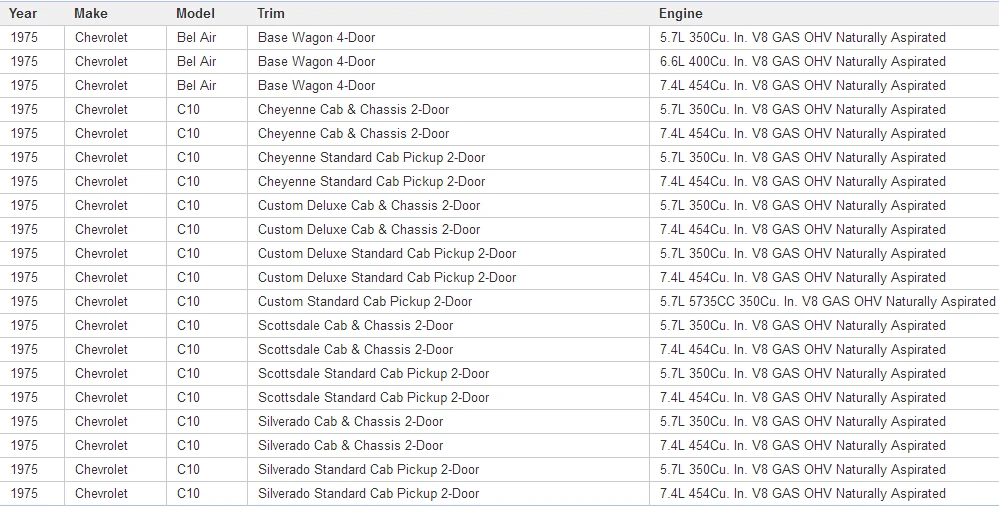
Task: Click Silverado Cab & Chassis trim in 7.4L row
Action: pyautogui.click(x=449, y=446)
